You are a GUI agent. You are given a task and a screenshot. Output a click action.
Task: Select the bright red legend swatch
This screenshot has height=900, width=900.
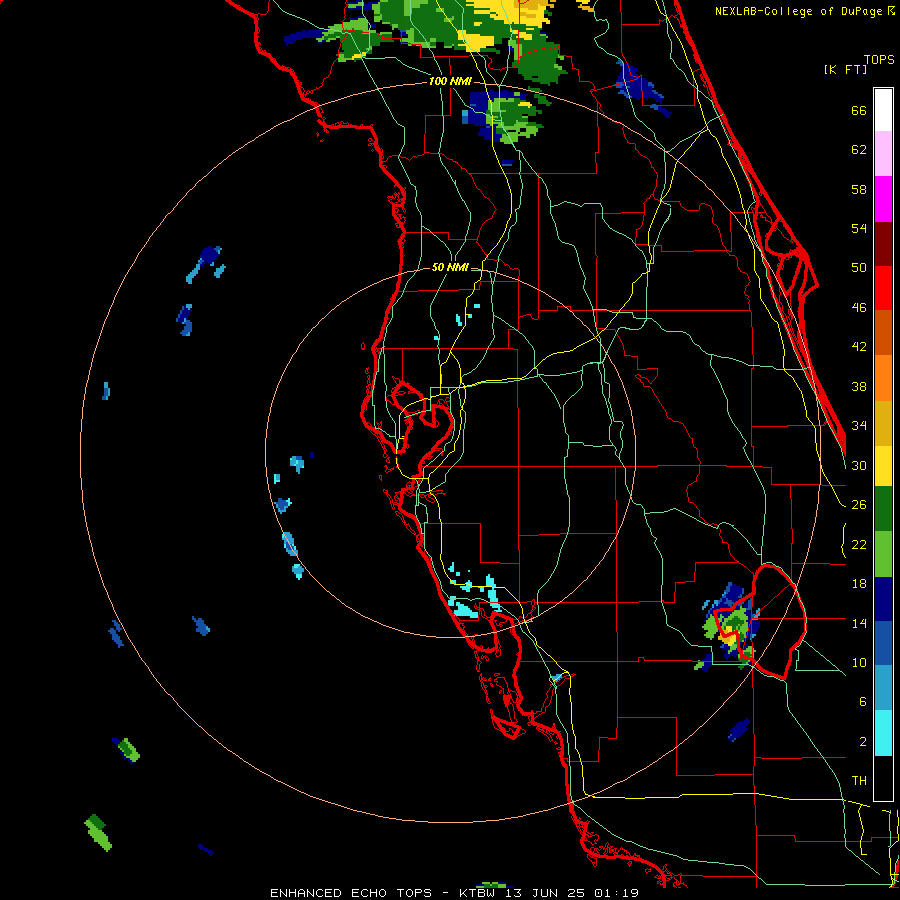[x=883, y=288]
